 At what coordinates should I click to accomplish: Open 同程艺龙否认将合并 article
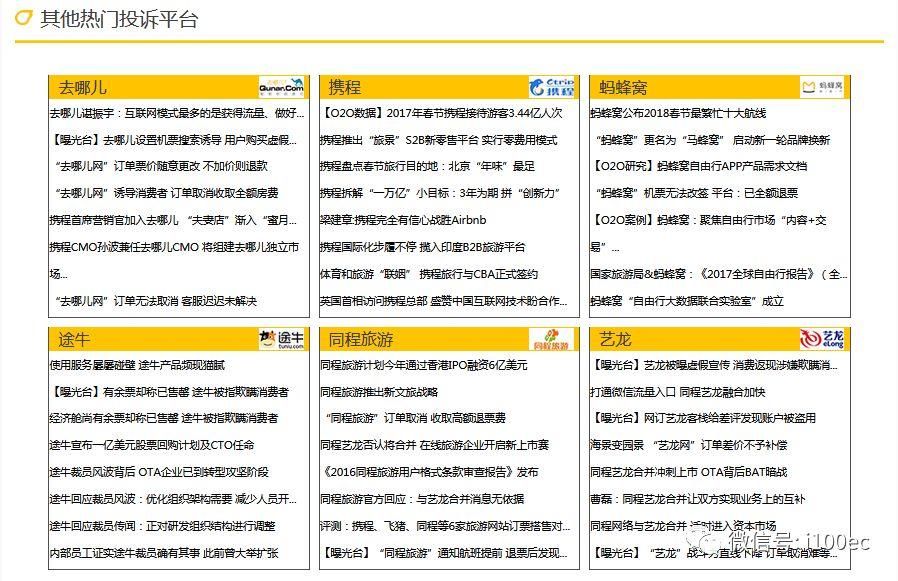tap(435, 445)
